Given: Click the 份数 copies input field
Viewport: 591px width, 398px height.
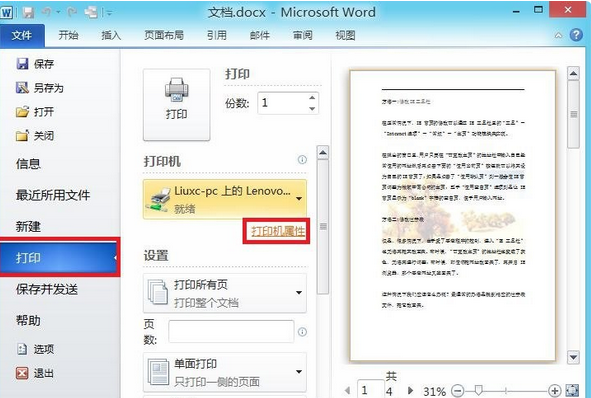Looking at the screenshot, I should (x=282, y=103).
